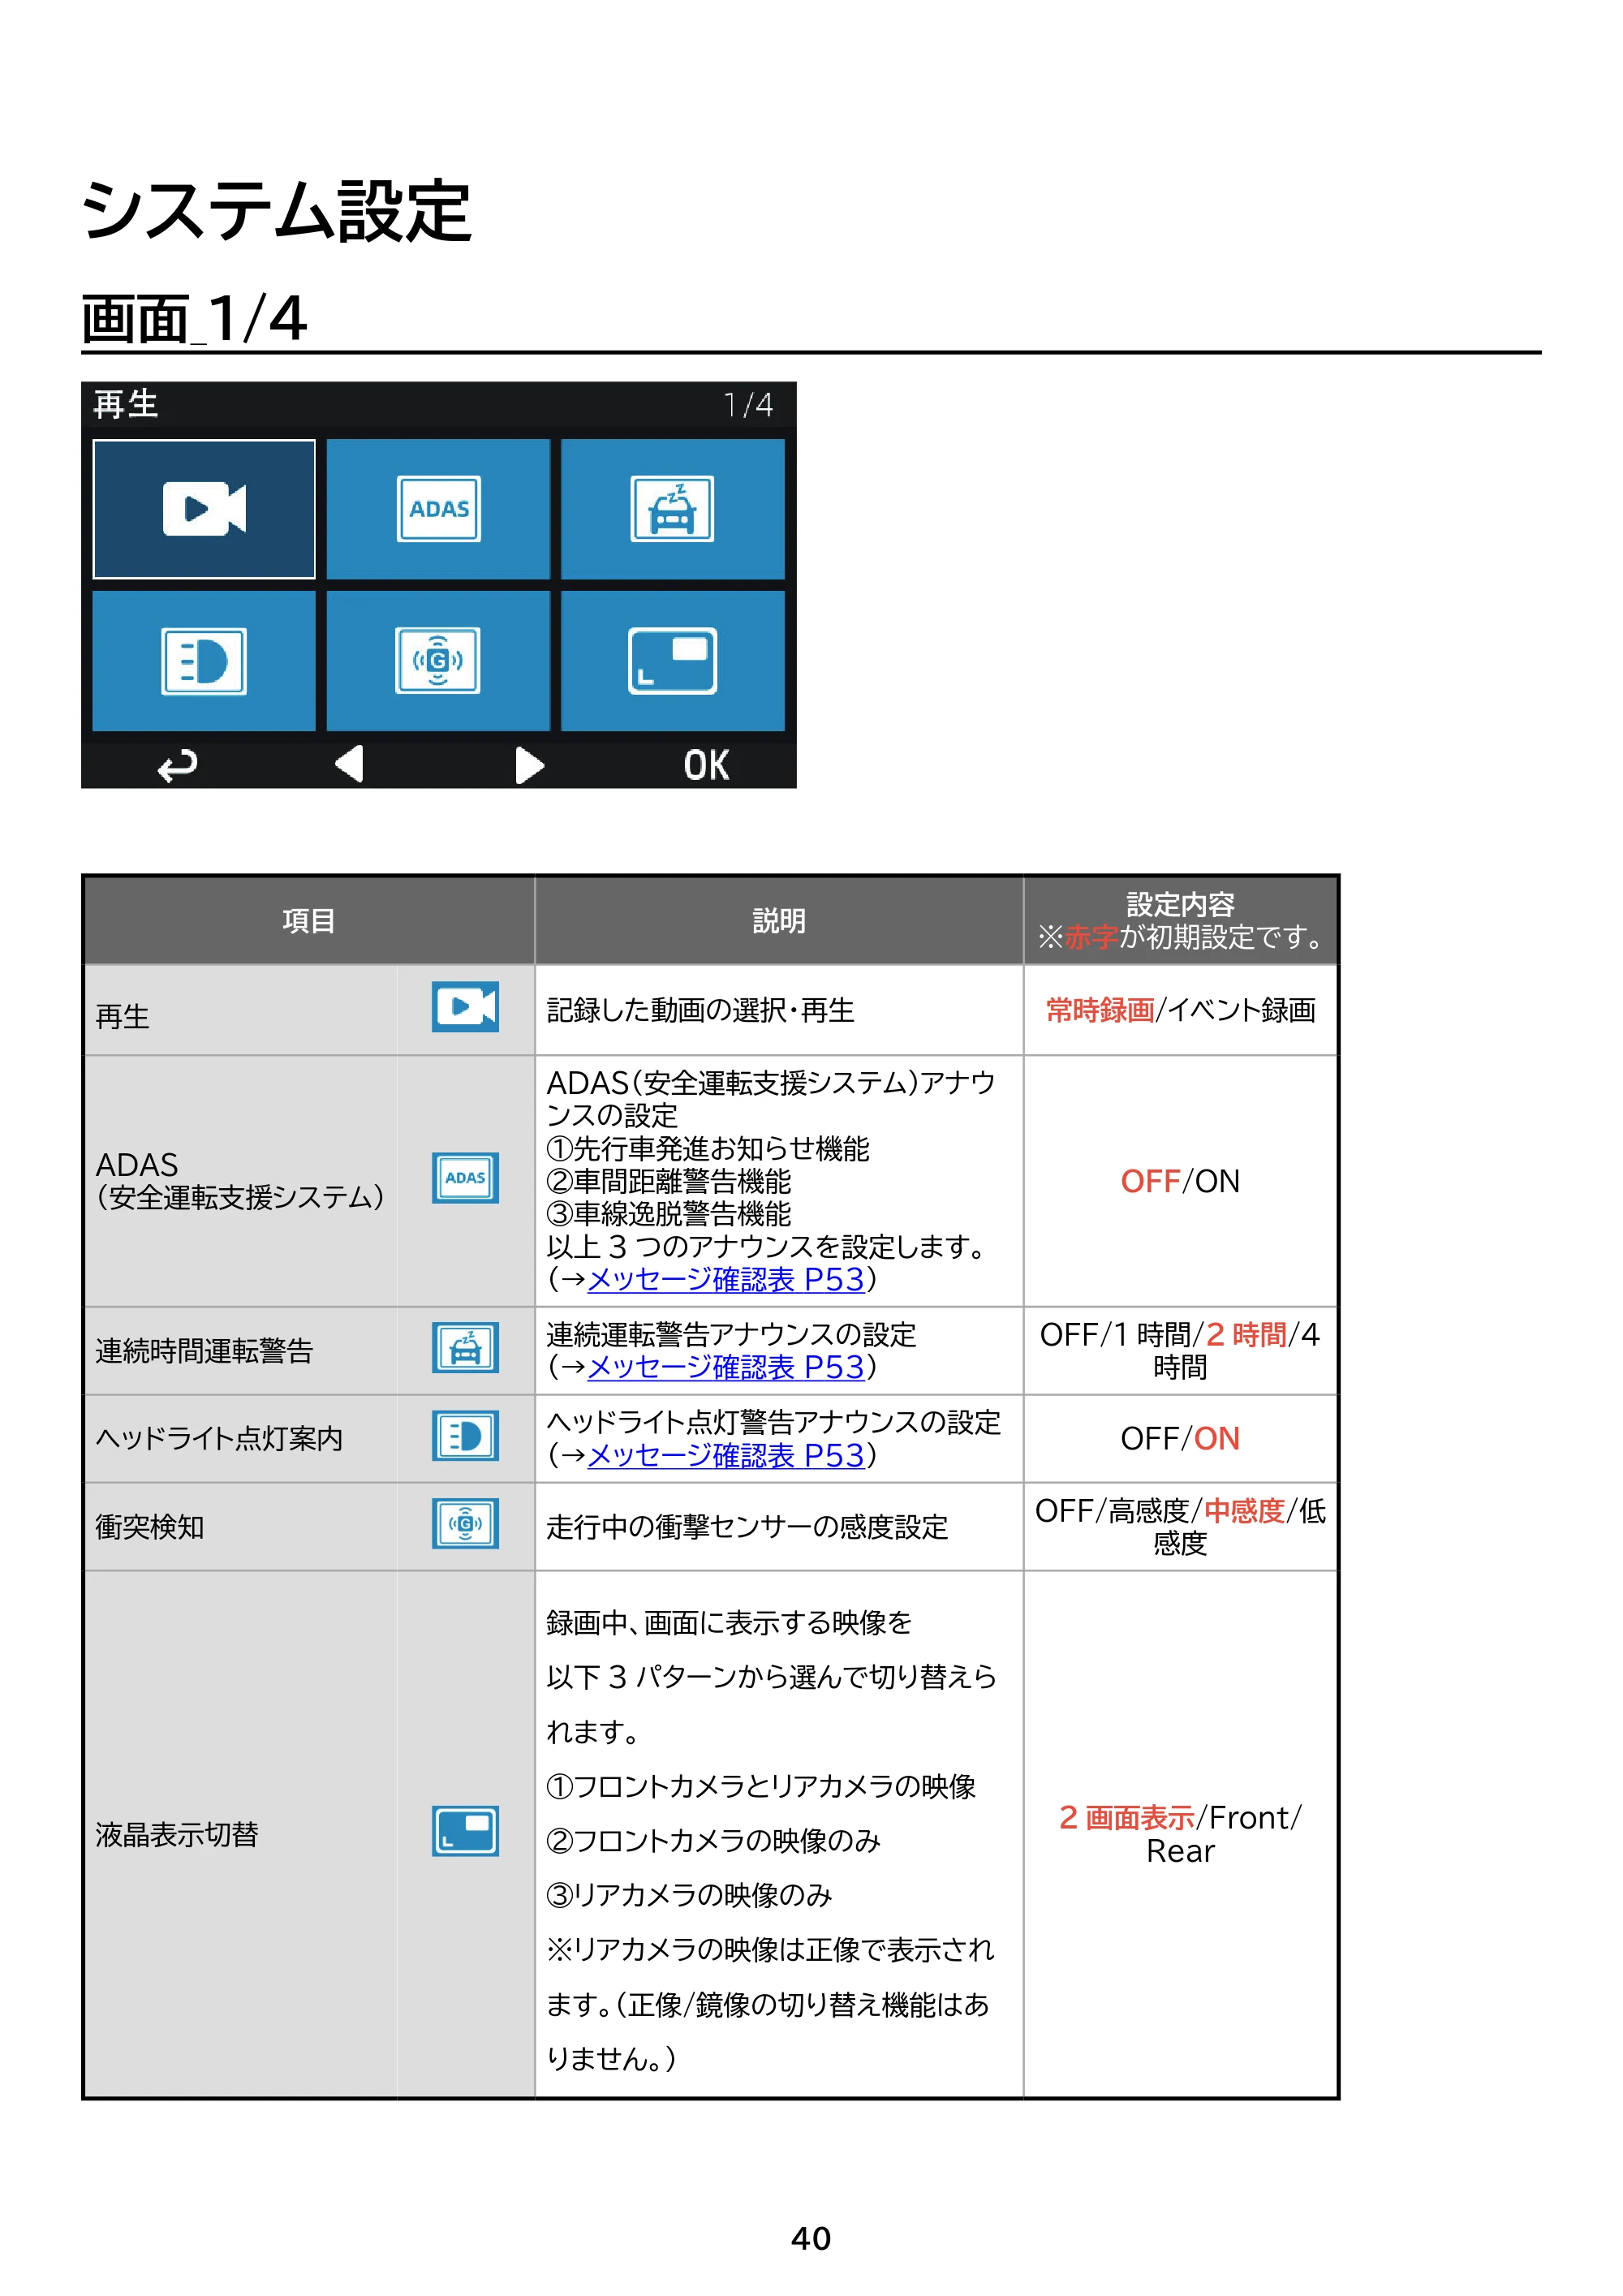
Task: Tap the OK button on device screen
Action: [x=706, y=766]
